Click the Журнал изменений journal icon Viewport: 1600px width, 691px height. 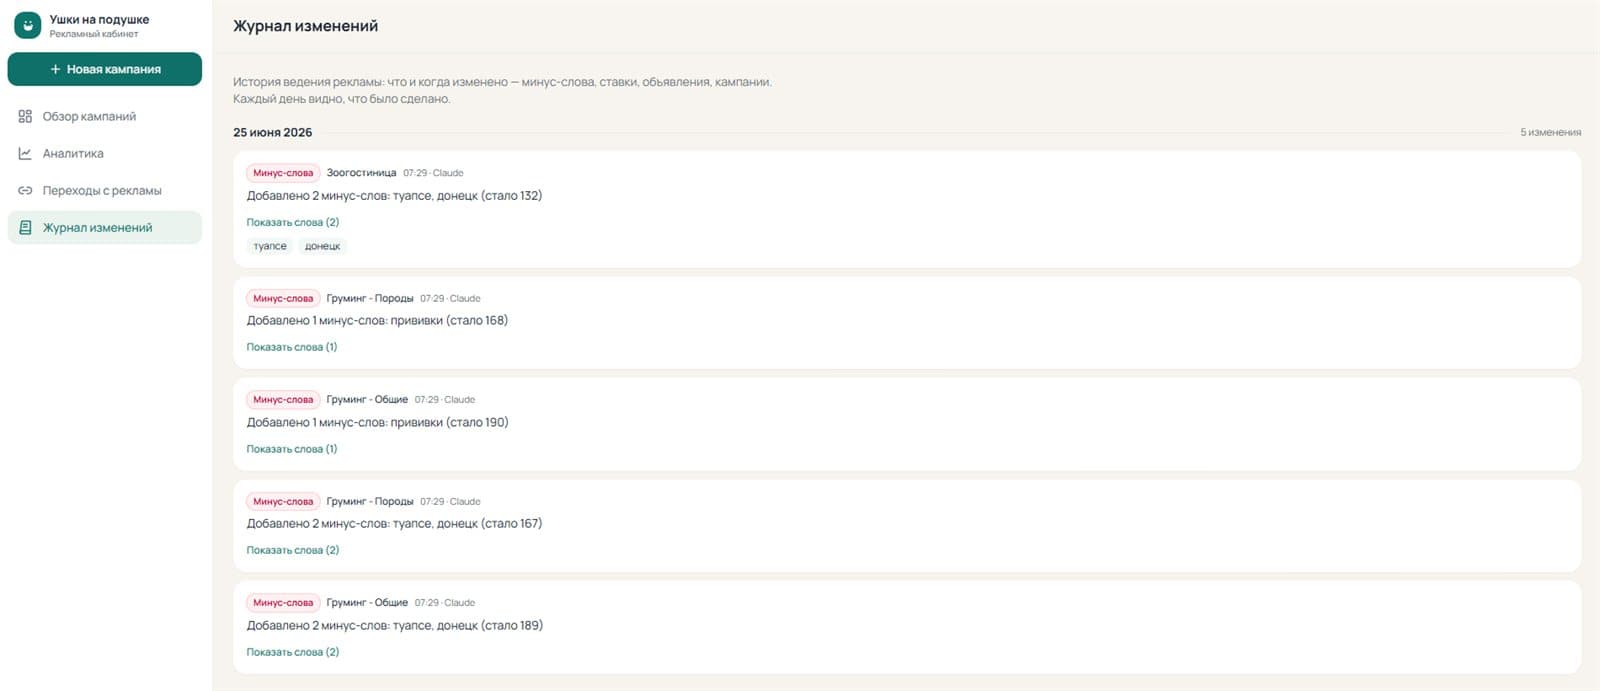[25, 227]
